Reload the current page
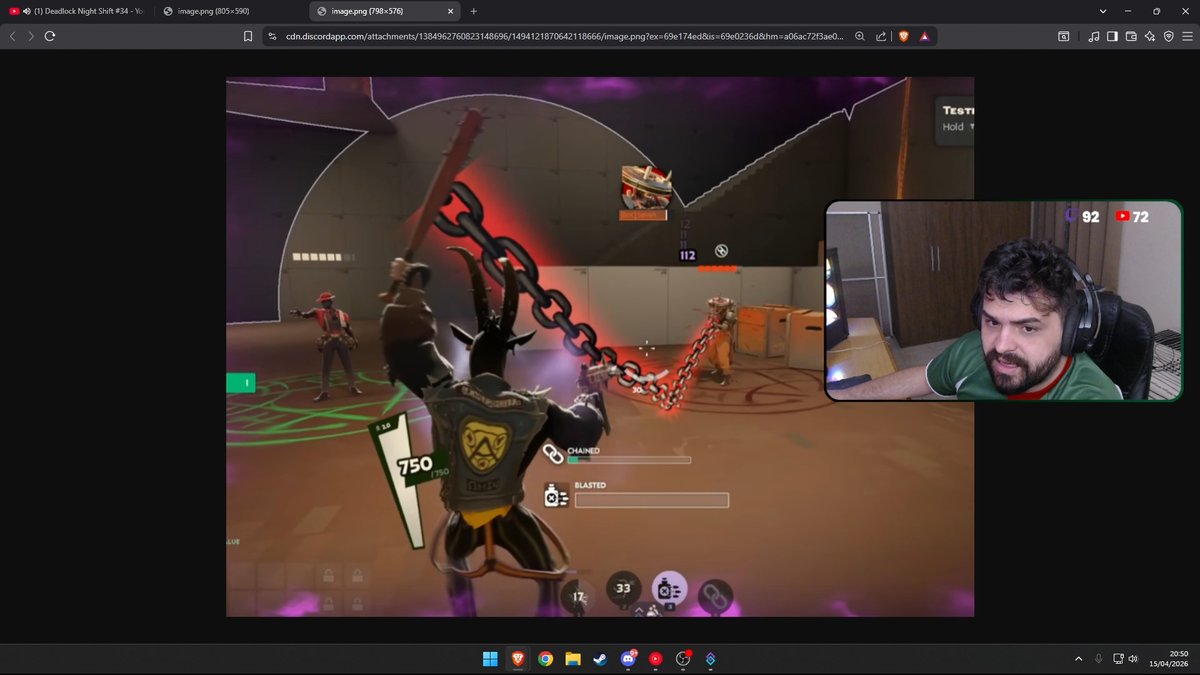Viewport: 1200px width, 675px height. point(49,36)
